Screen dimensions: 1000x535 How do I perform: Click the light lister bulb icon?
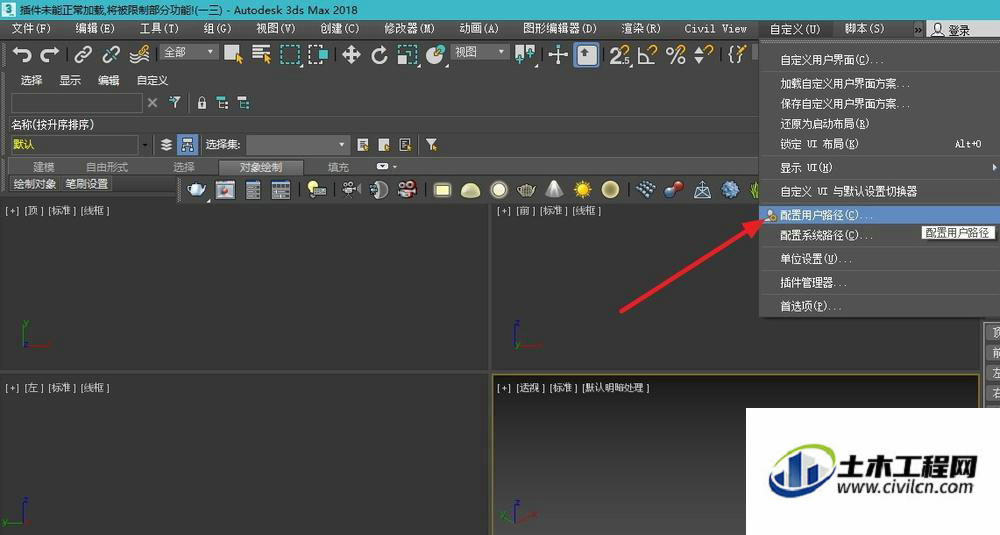316,189
